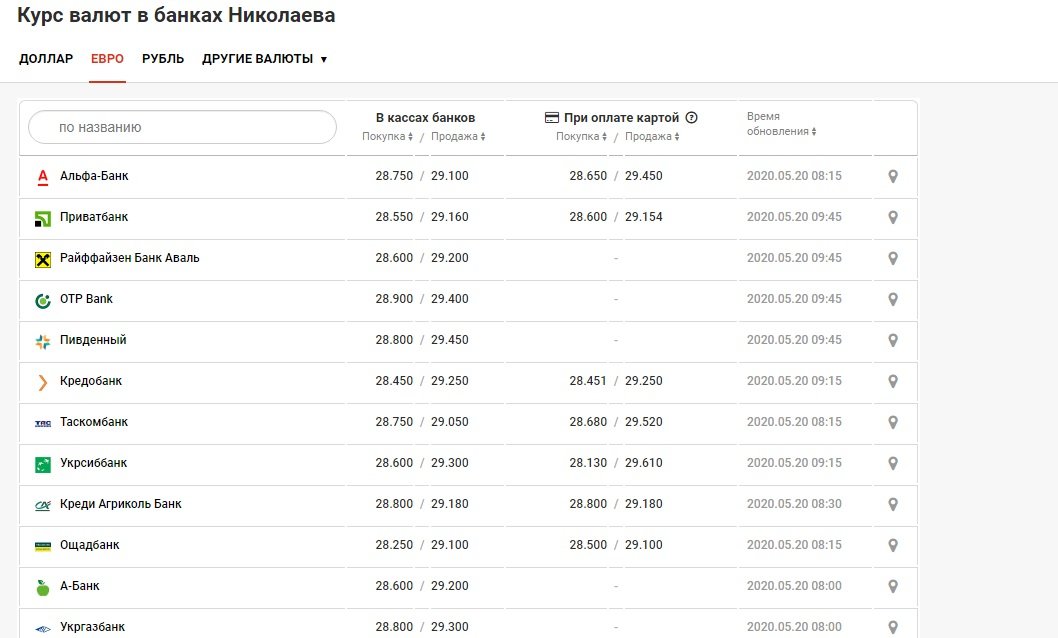Open map pin for Приватбанк row
This screenshot has width=1058, height=638.
(x=893, y=218)
